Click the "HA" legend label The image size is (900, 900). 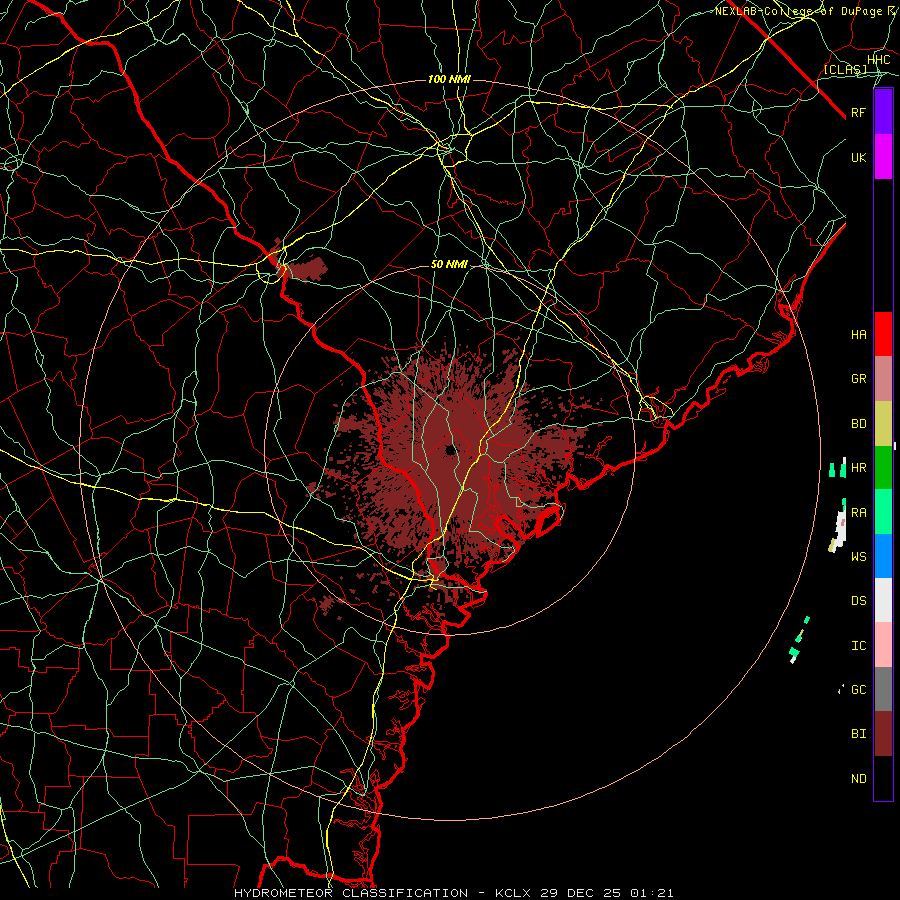[x=858, y=334]
